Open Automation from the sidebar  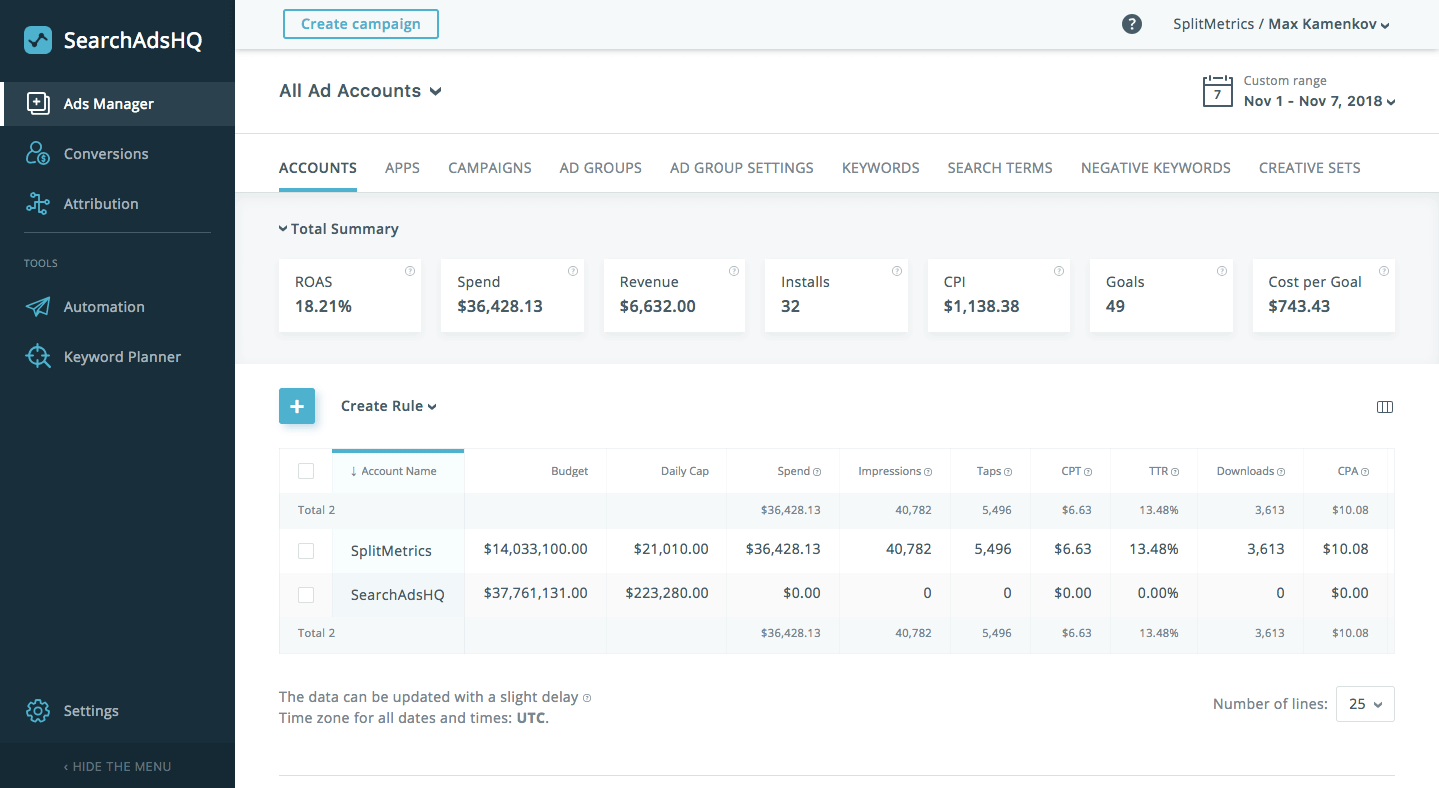click(104, 307)
